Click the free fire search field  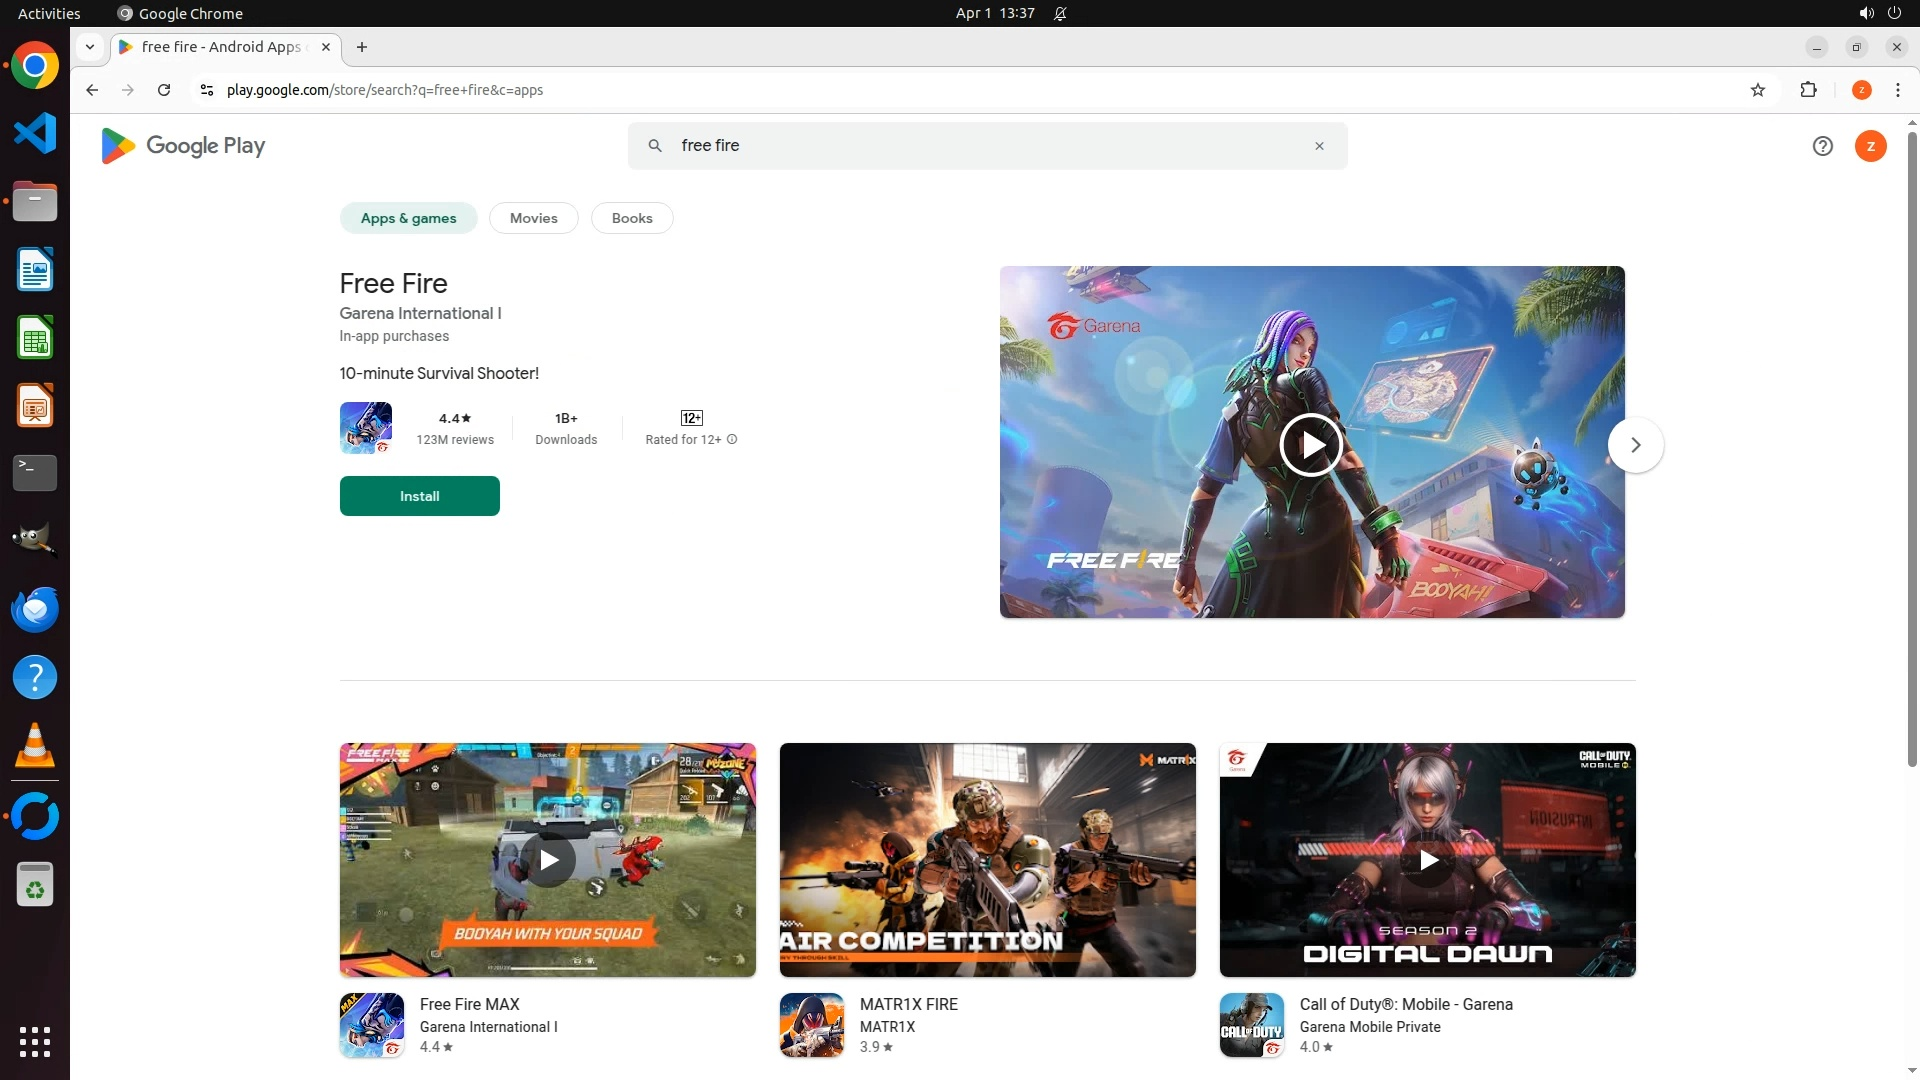(985, 146)
